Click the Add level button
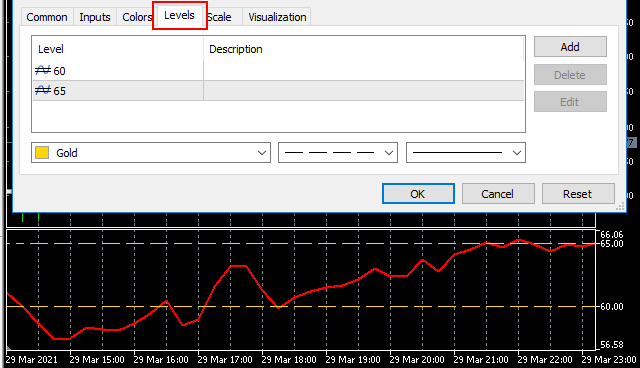Image resolution: width=640 pixels, height=368 pixels. (570, 47)
